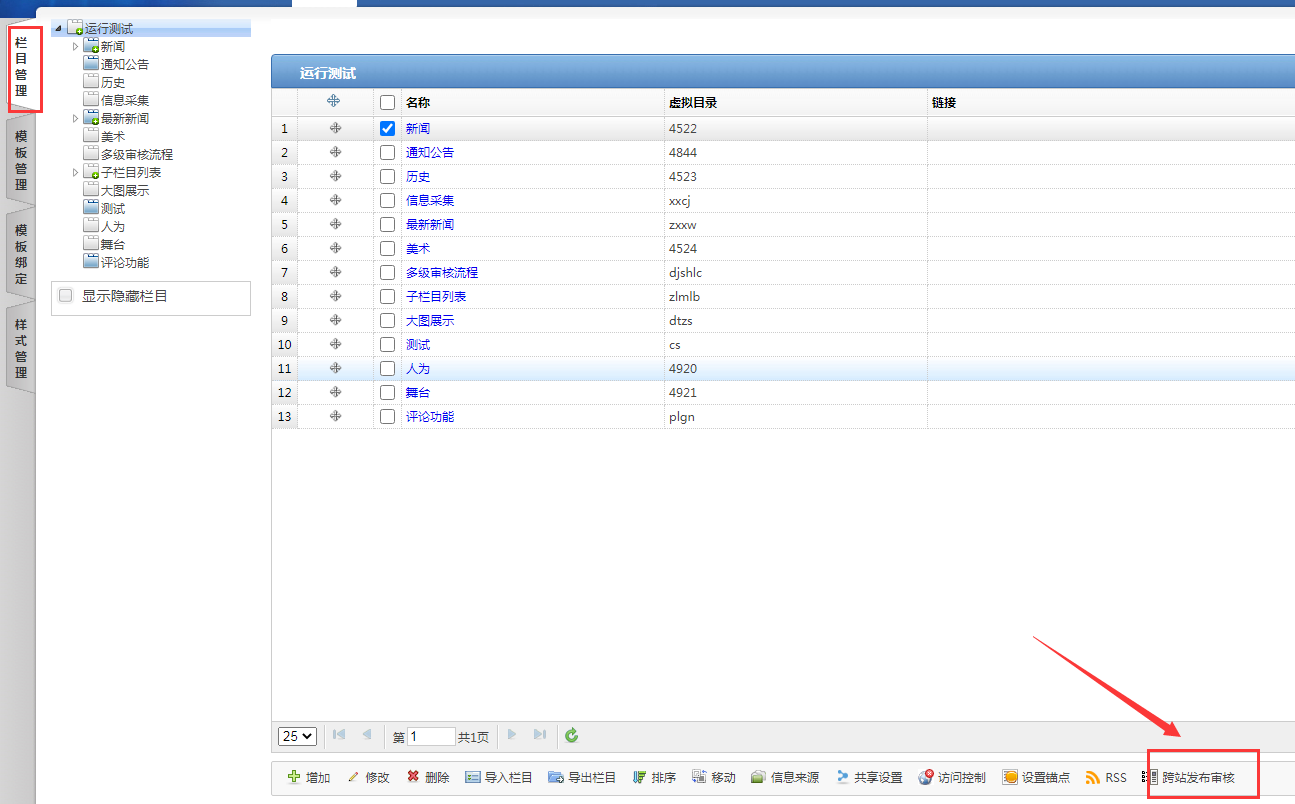Toggle the select-all checkbox in header

tap(388, 102)
